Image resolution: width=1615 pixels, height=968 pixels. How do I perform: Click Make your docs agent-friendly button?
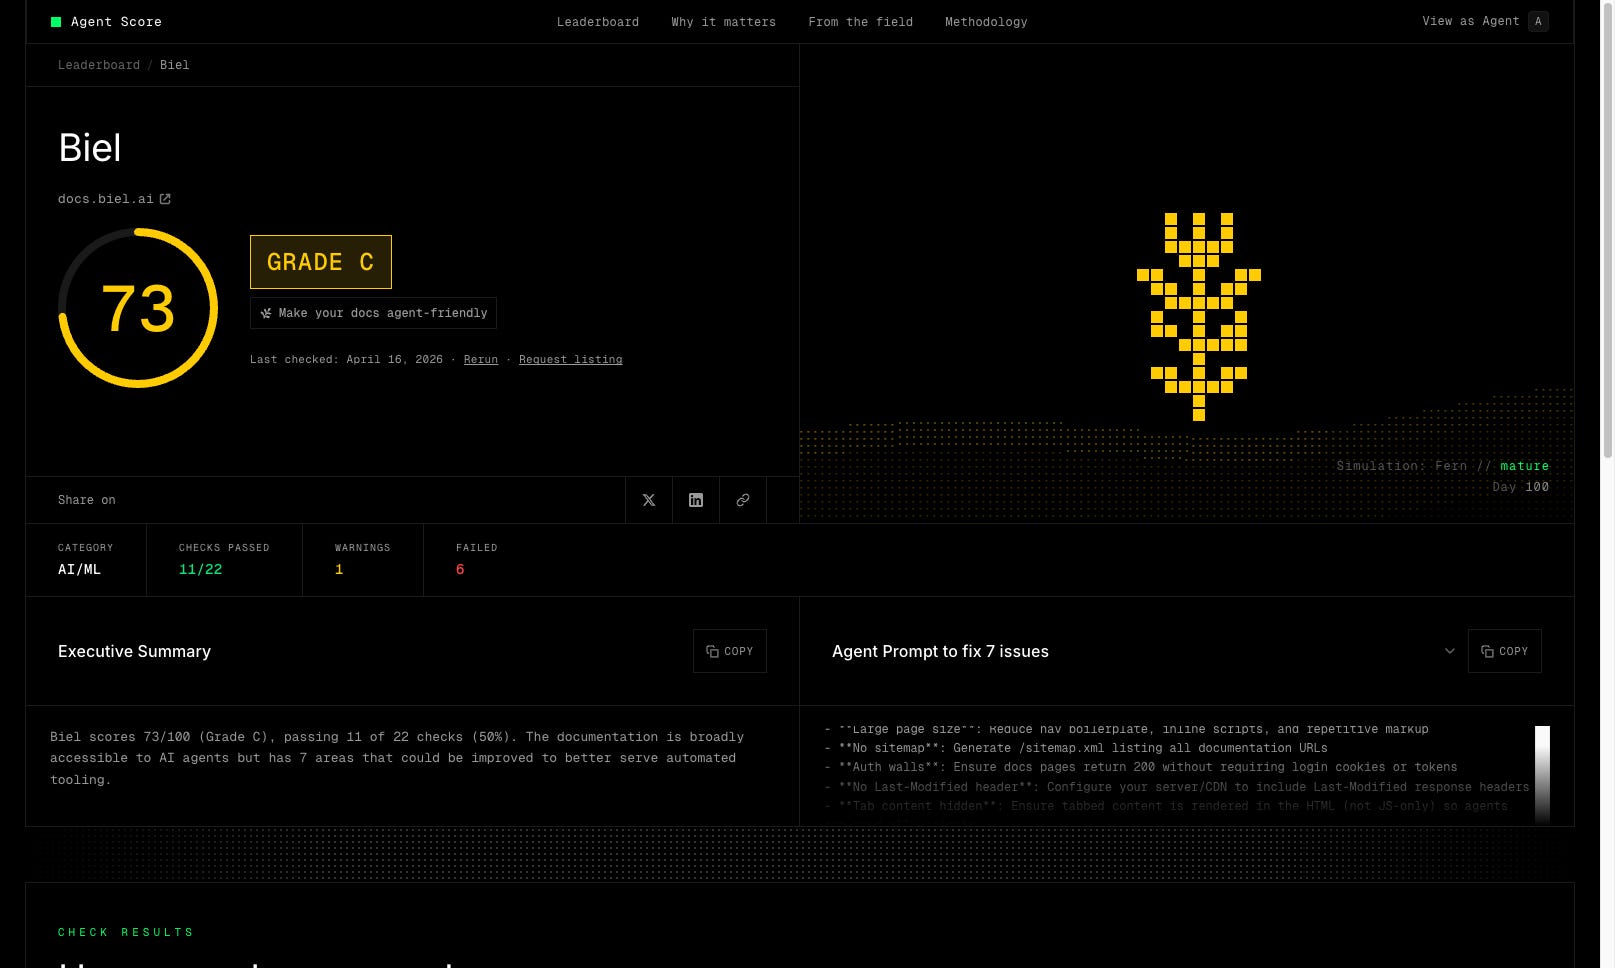tap(373, 313)
